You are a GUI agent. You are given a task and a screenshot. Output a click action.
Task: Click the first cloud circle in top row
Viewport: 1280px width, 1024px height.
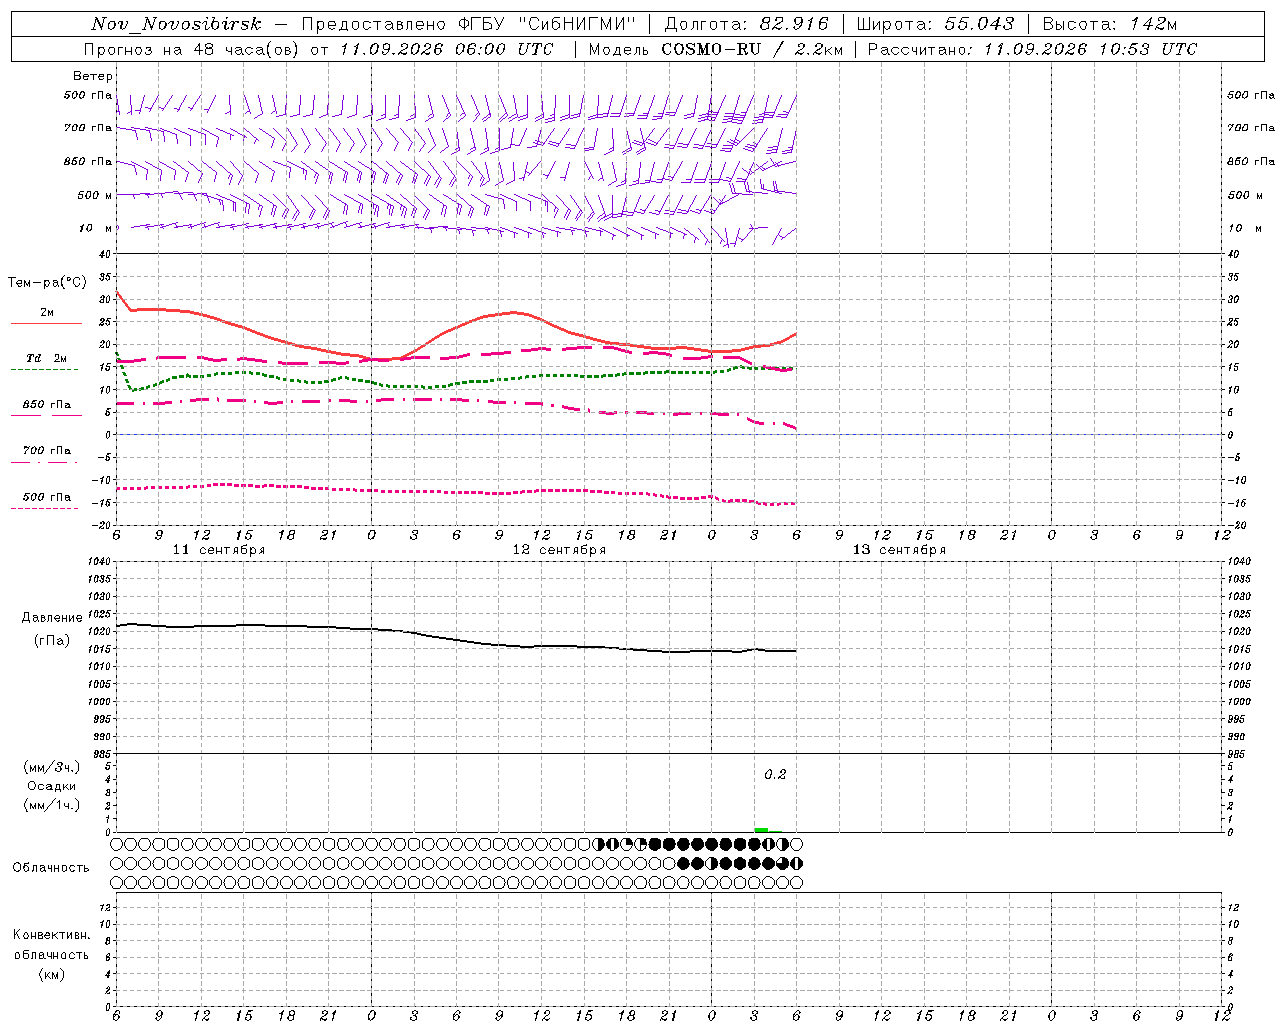(x=117, y=844)
